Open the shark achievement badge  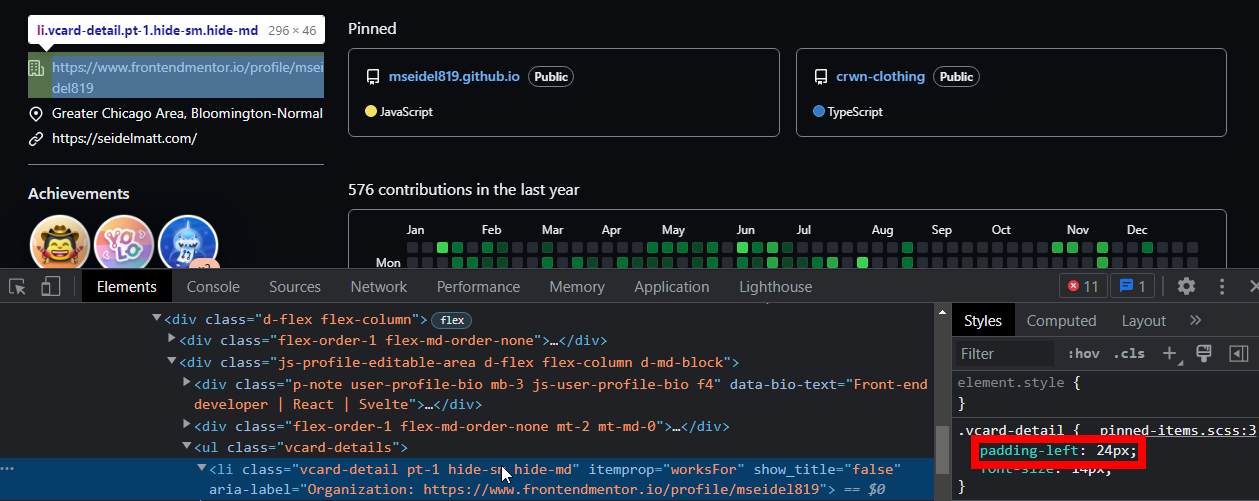point(188,244)
